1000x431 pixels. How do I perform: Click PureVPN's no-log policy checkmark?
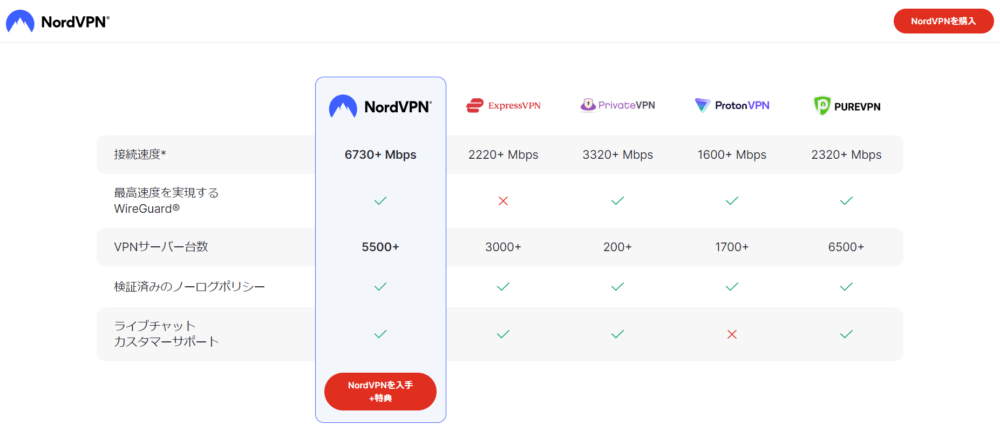pyautogui.click(x=846, y=286)
